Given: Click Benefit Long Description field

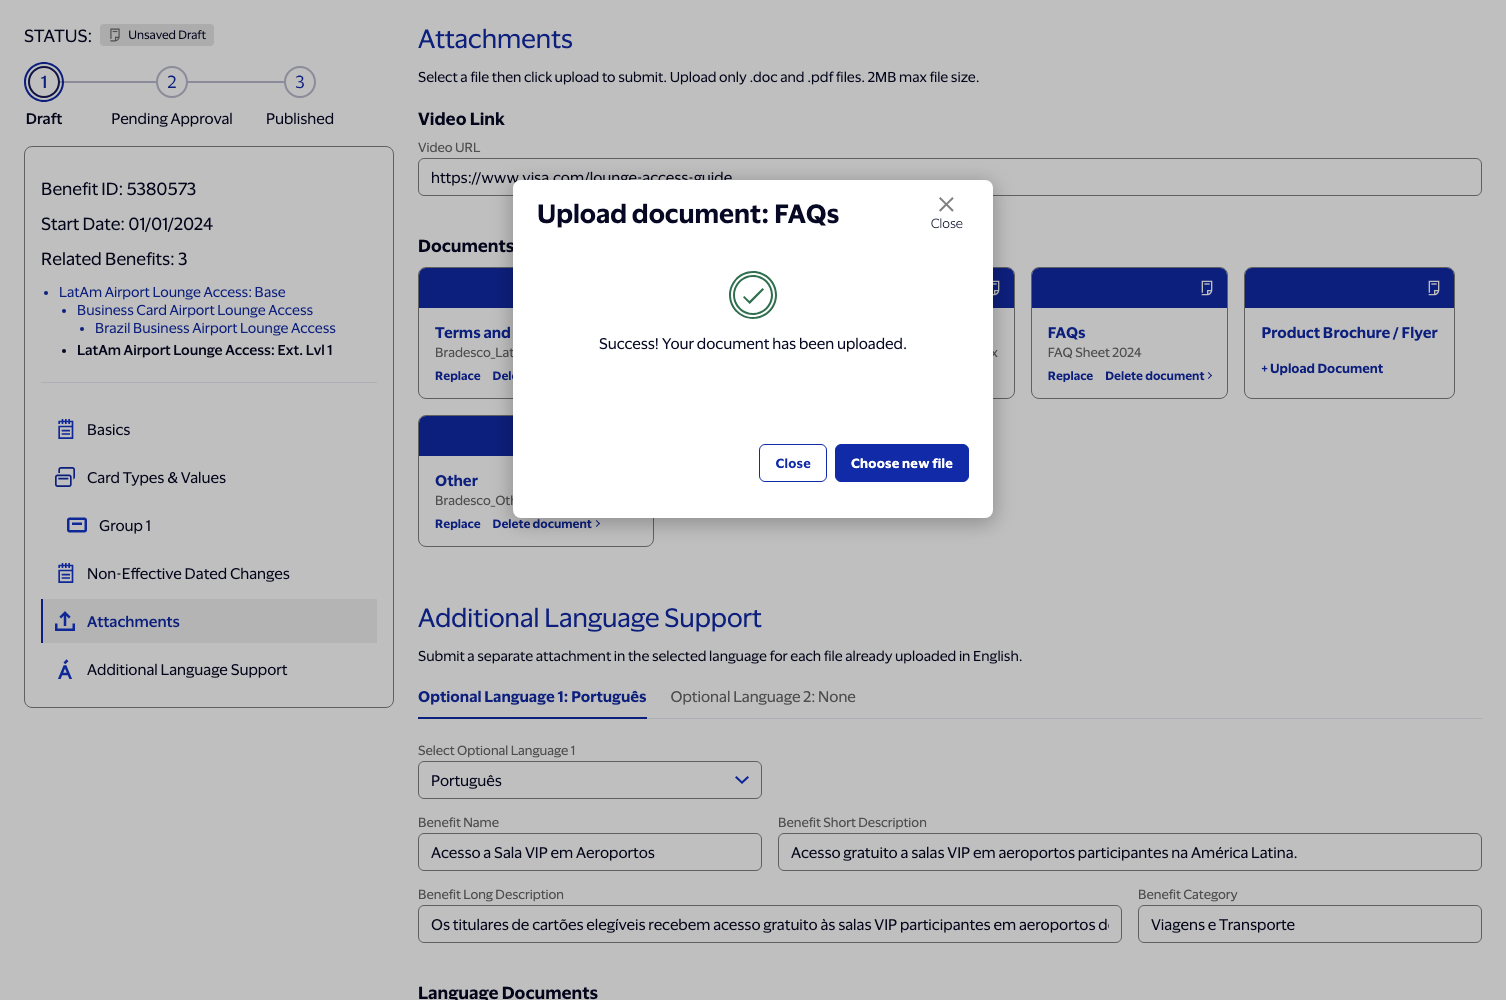Looking at the screenshot, I should coord(770,924).
